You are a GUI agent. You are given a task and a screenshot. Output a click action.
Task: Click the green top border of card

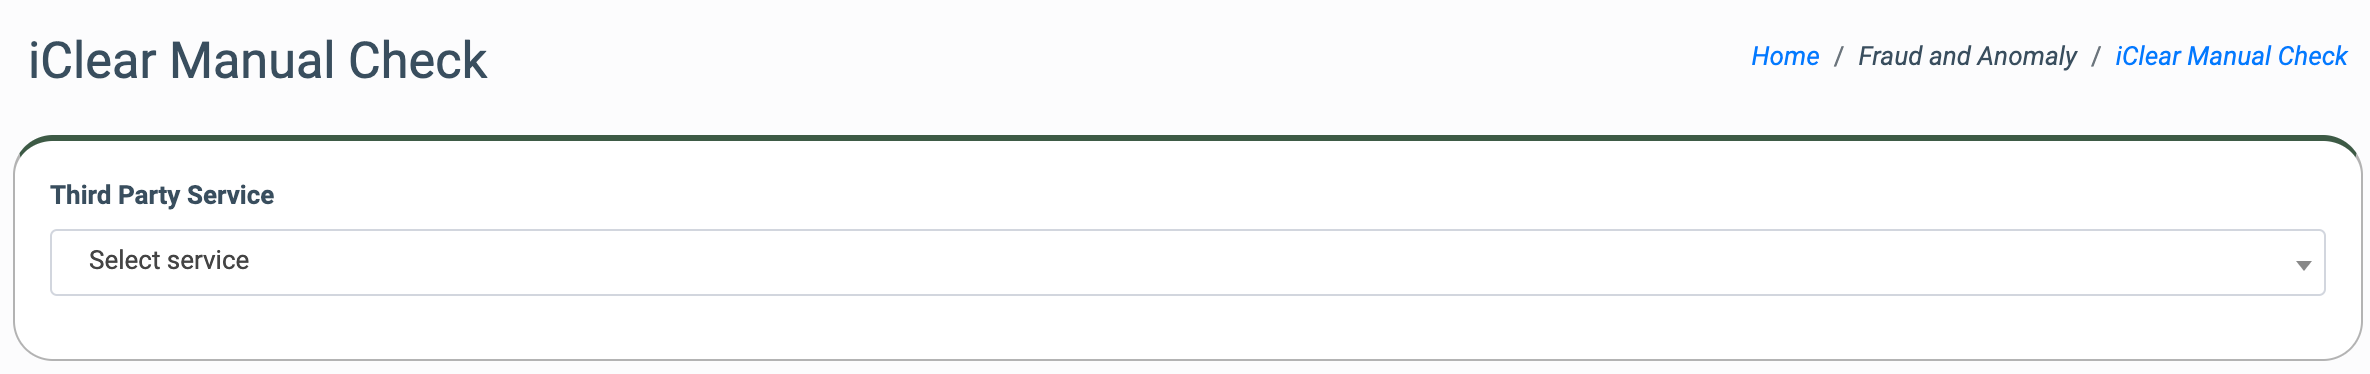click(1187, 138)
